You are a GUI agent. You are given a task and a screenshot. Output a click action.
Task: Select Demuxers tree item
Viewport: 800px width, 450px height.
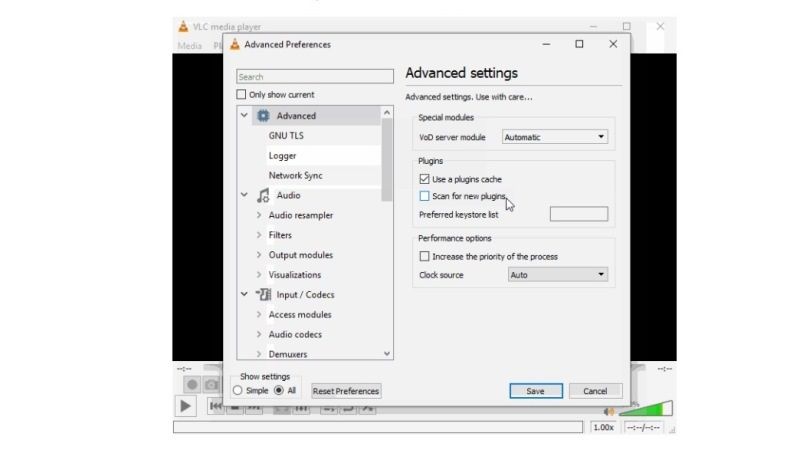(288, 354)
